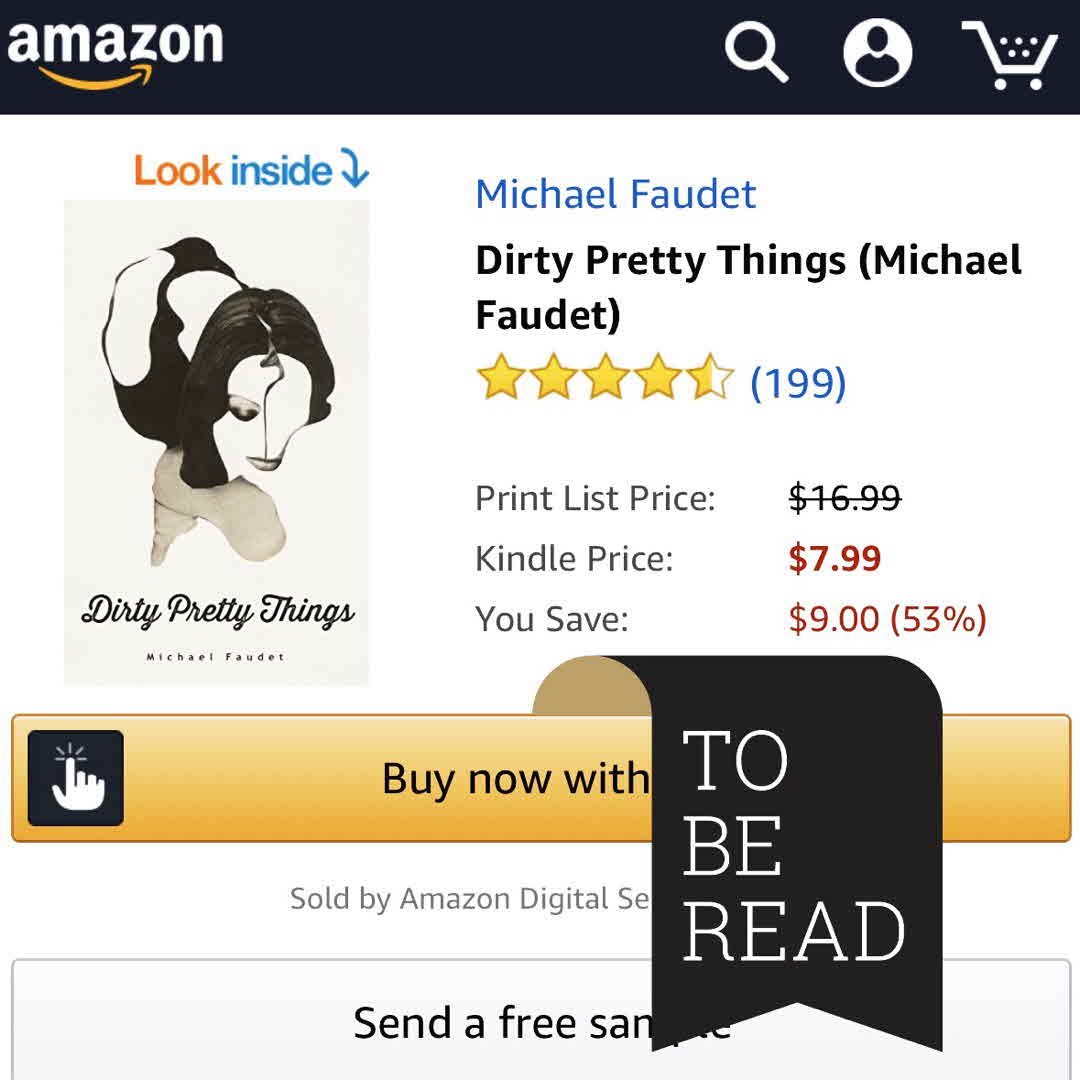Click the $7.99 Kindle price
1080x1080 pixels.
pos(834,558)
